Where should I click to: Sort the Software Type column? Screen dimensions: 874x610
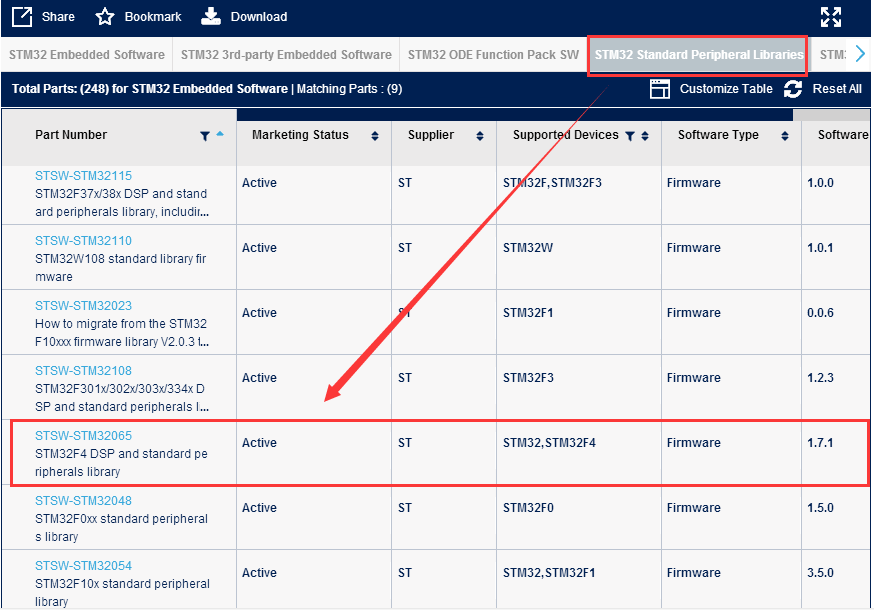(785, 135)
